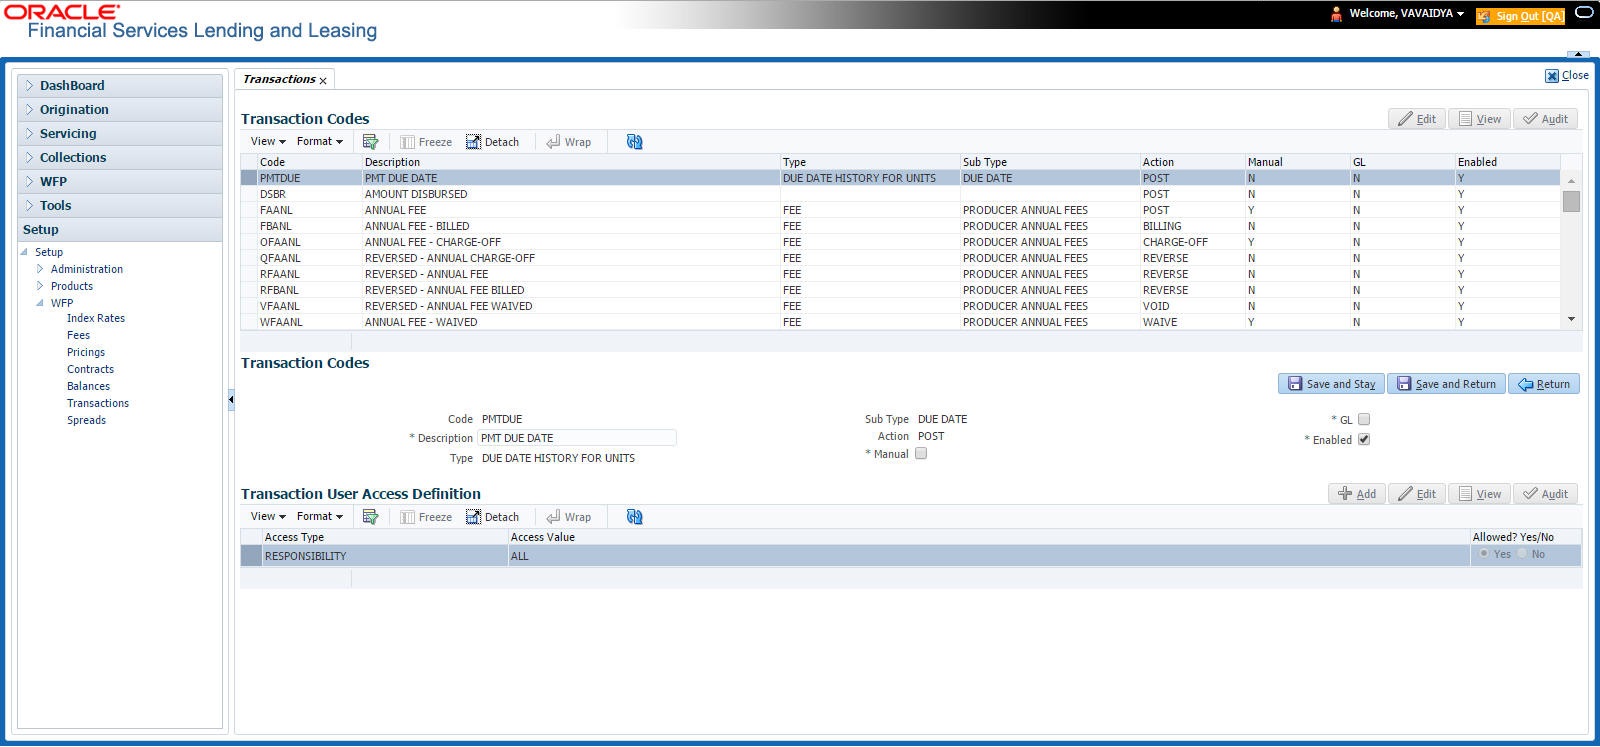Click Wrap in Transaction Codes toolbar
Image resolution: width=1600 pixels, height=747 pixels.
point(568,142)
